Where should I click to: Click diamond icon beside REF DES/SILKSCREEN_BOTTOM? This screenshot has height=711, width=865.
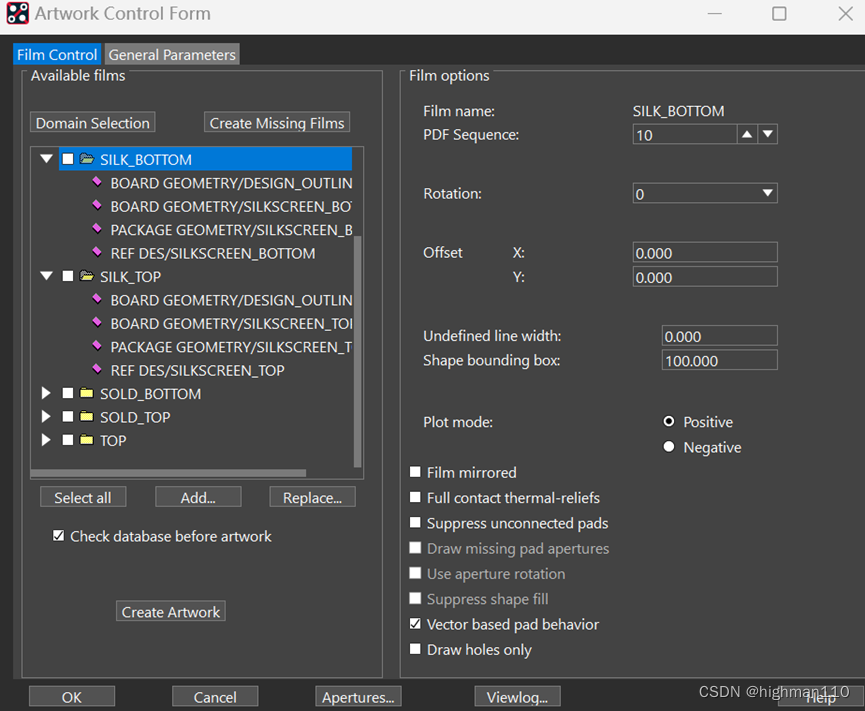(97, 253)
